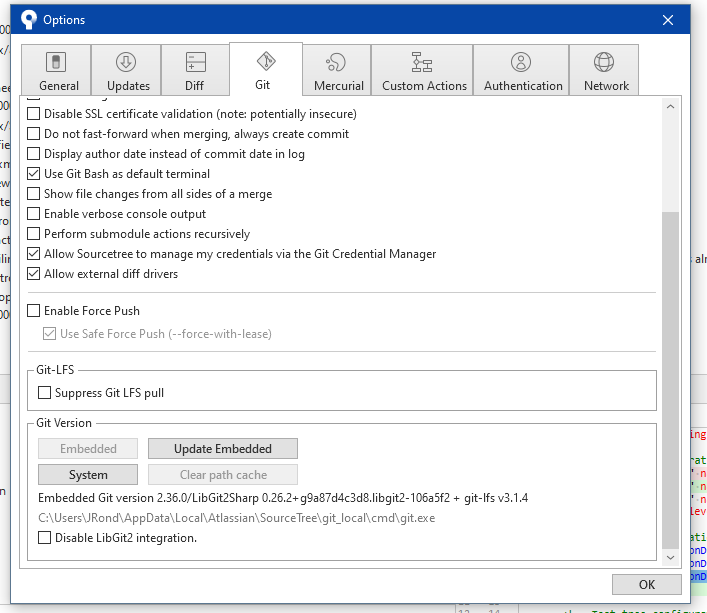
Task: Click the Git-LFS group label
Action: 55,370
